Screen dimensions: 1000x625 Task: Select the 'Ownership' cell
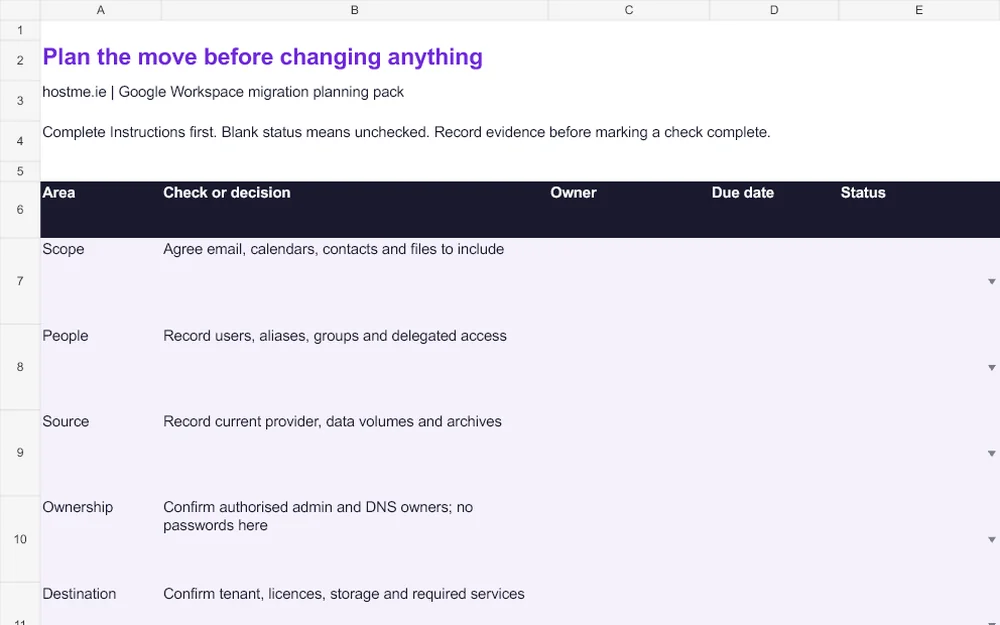point(101,539)
